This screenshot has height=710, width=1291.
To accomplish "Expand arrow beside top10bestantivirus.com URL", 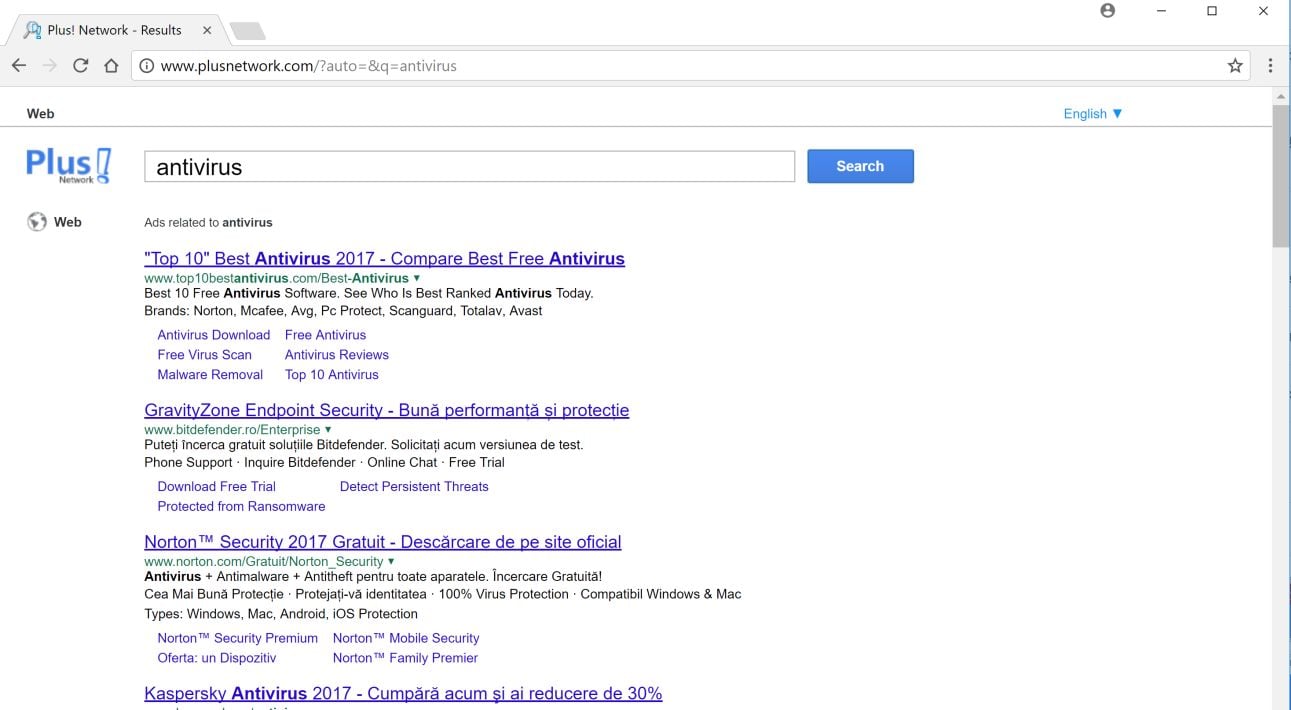I will point(417,278).
